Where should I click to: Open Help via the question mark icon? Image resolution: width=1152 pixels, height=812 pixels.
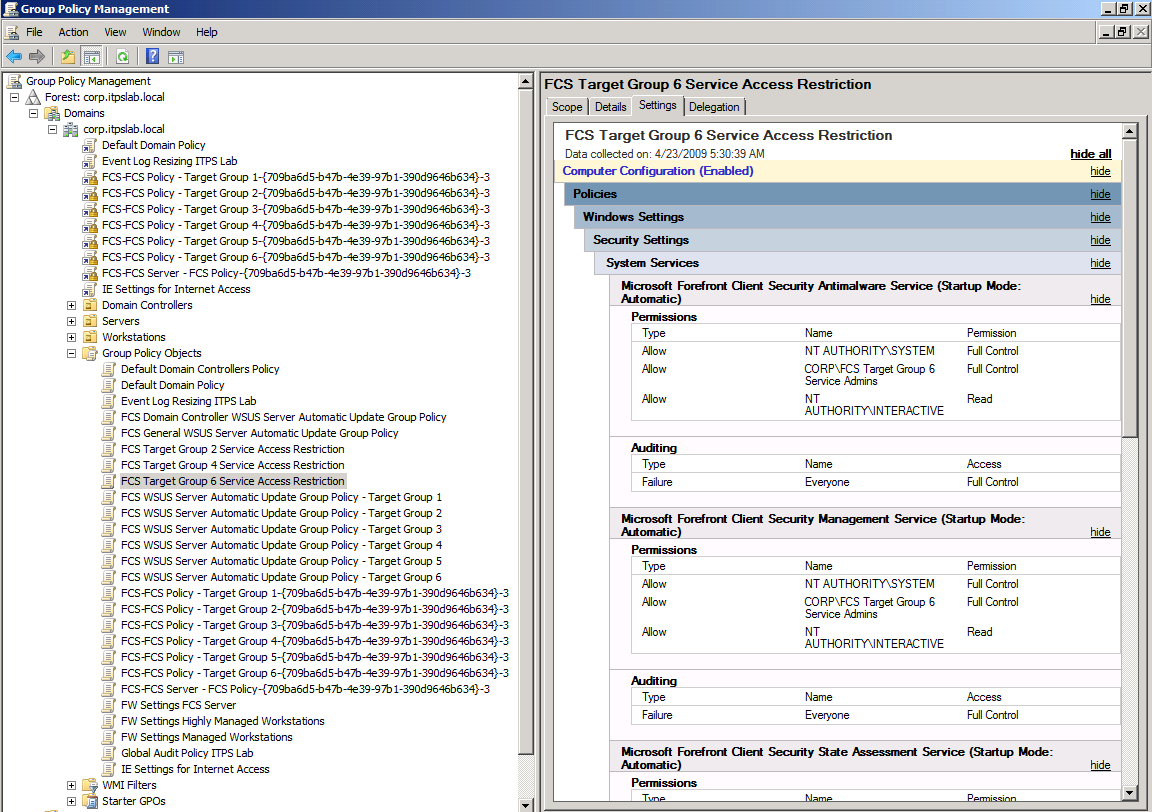pos(153,57)
